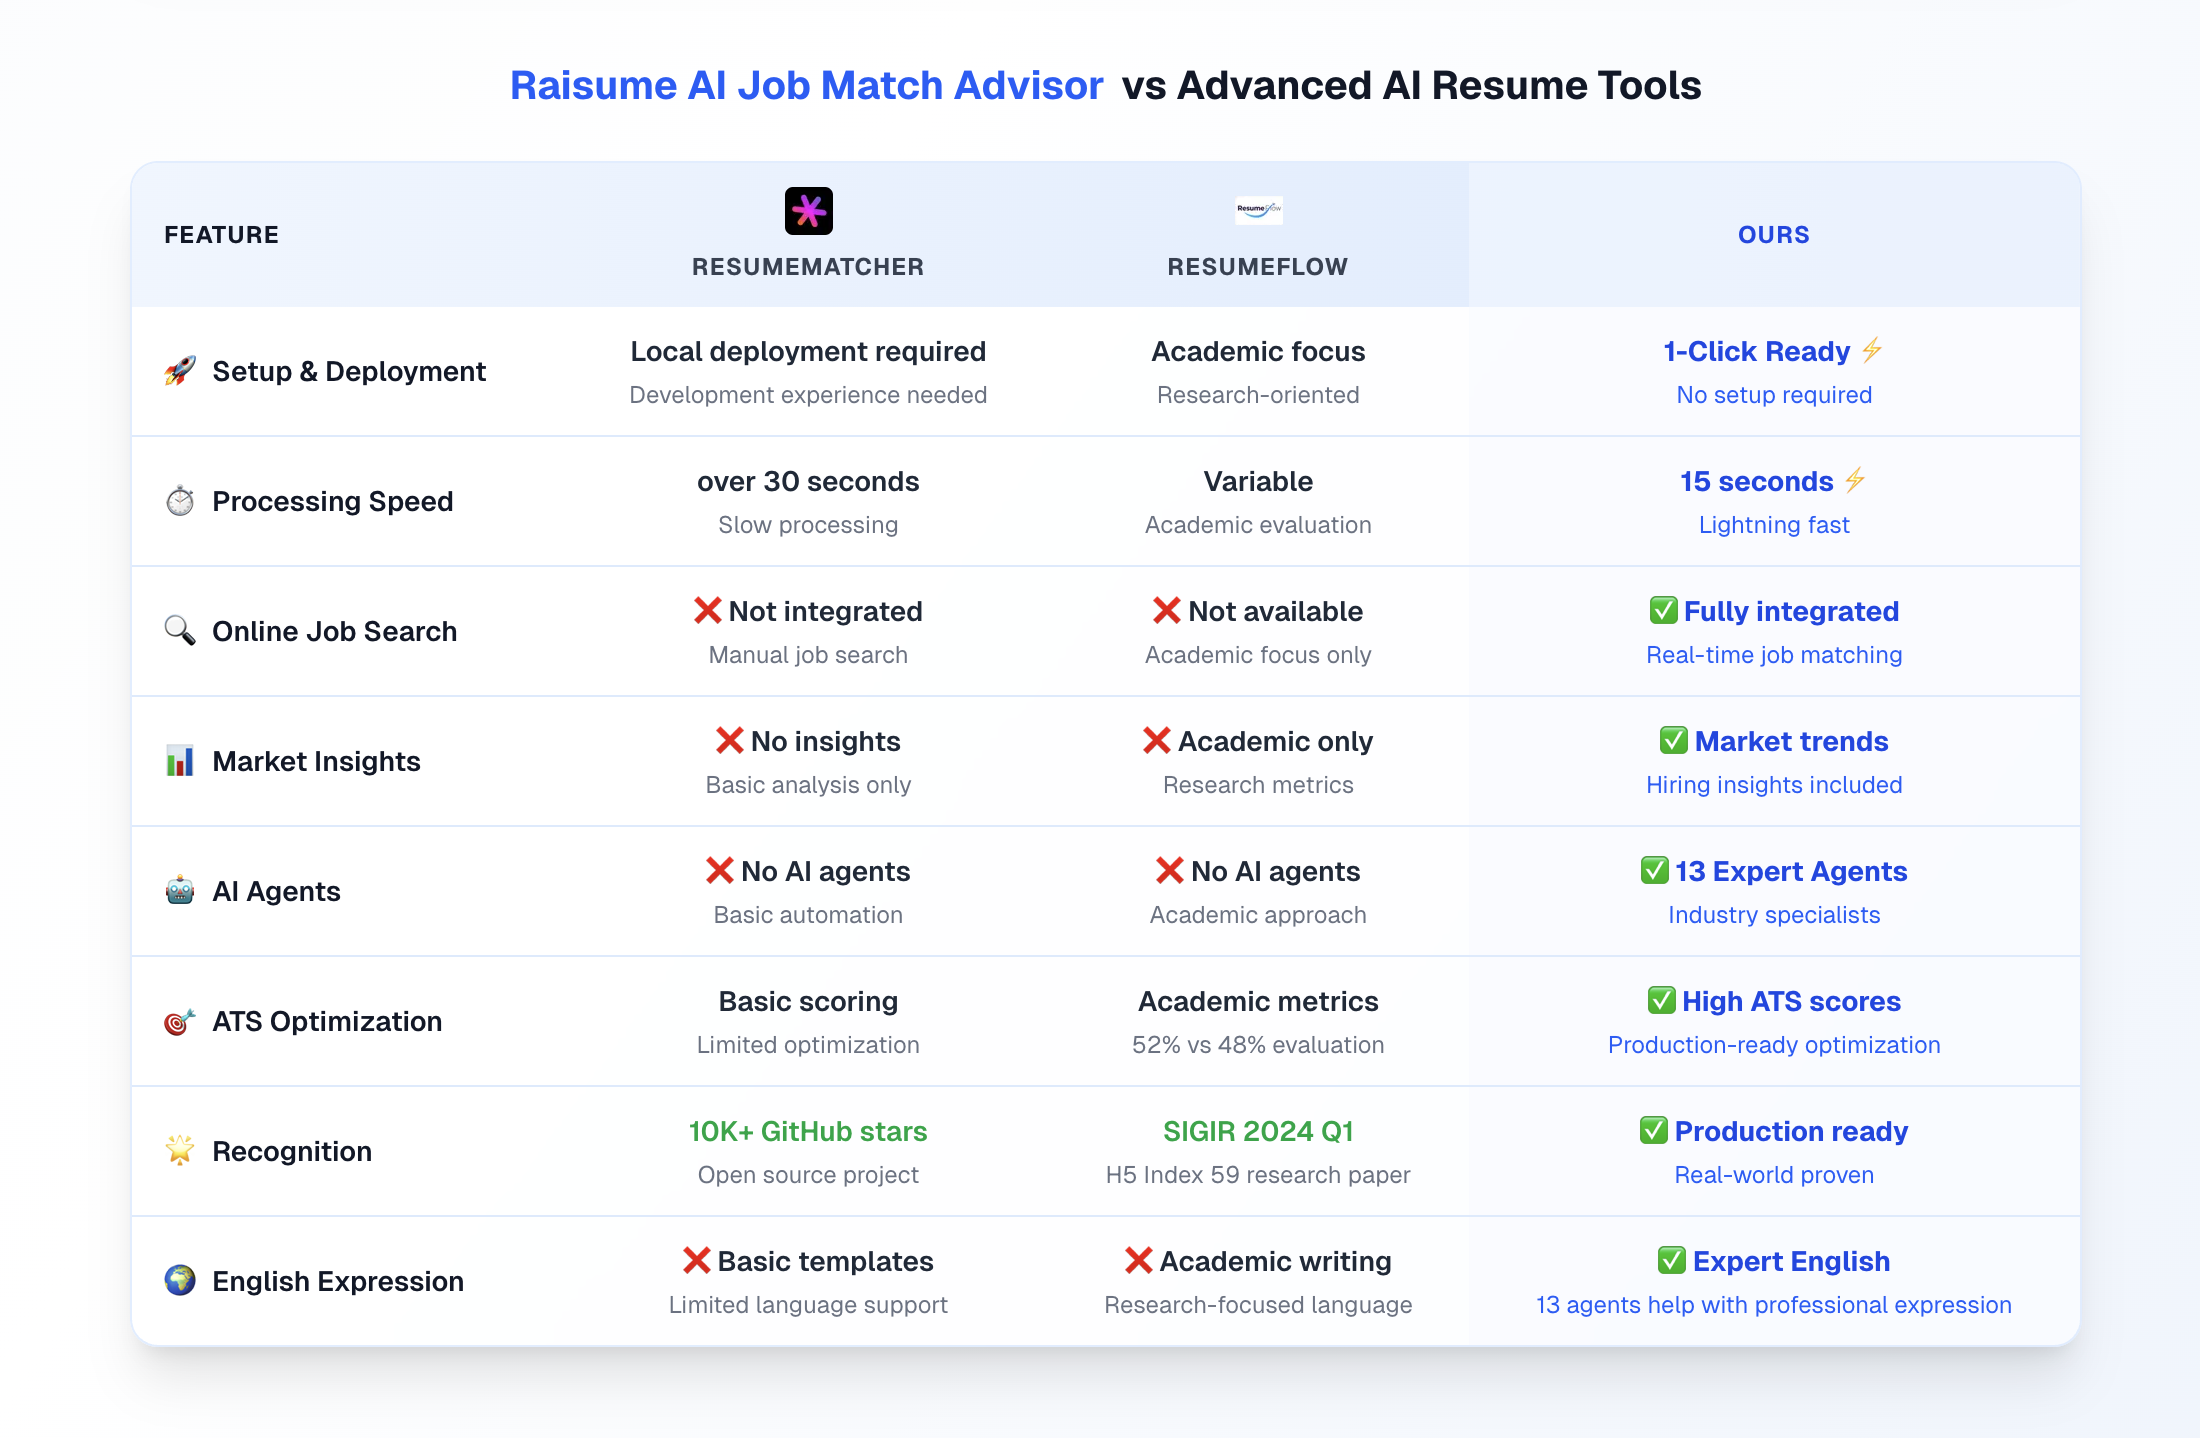Click the FEATURE column header
Viewport: 2200px width, 1438px height.
pos(221,235)
